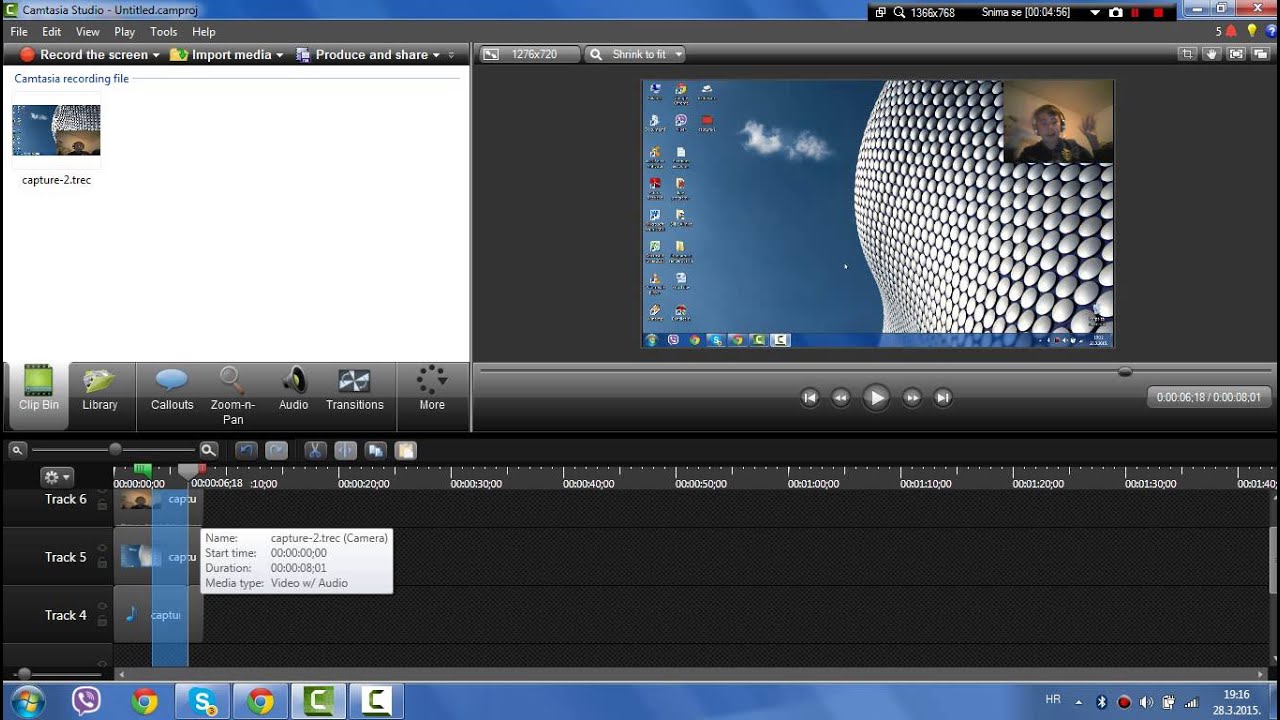Toggle lock on Track 4
The height and width of the screenshot is (720, 1280).
tap(102, 621)
